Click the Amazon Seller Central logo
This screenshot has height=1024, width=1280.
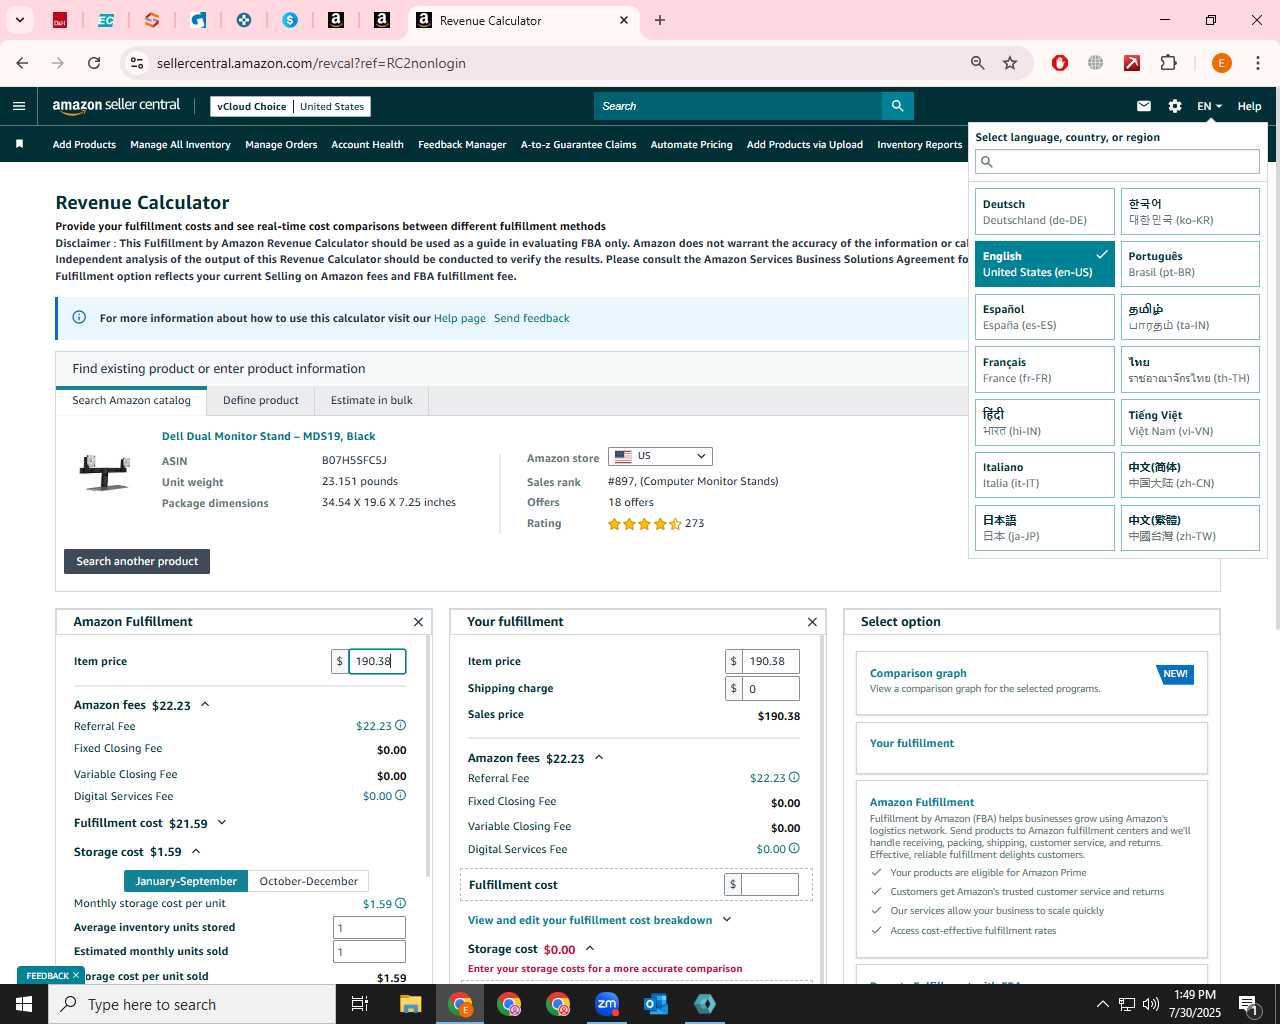(116, 106)
